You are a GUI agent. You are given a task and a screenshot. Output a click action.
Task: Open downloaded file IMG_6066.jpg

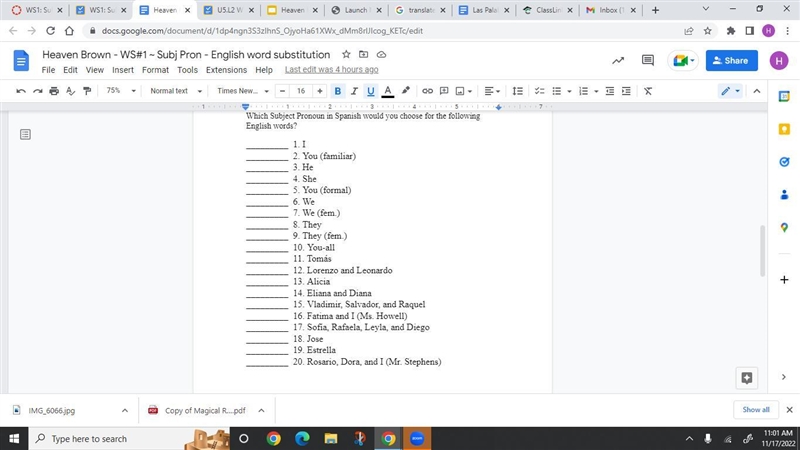pos(52,410)
